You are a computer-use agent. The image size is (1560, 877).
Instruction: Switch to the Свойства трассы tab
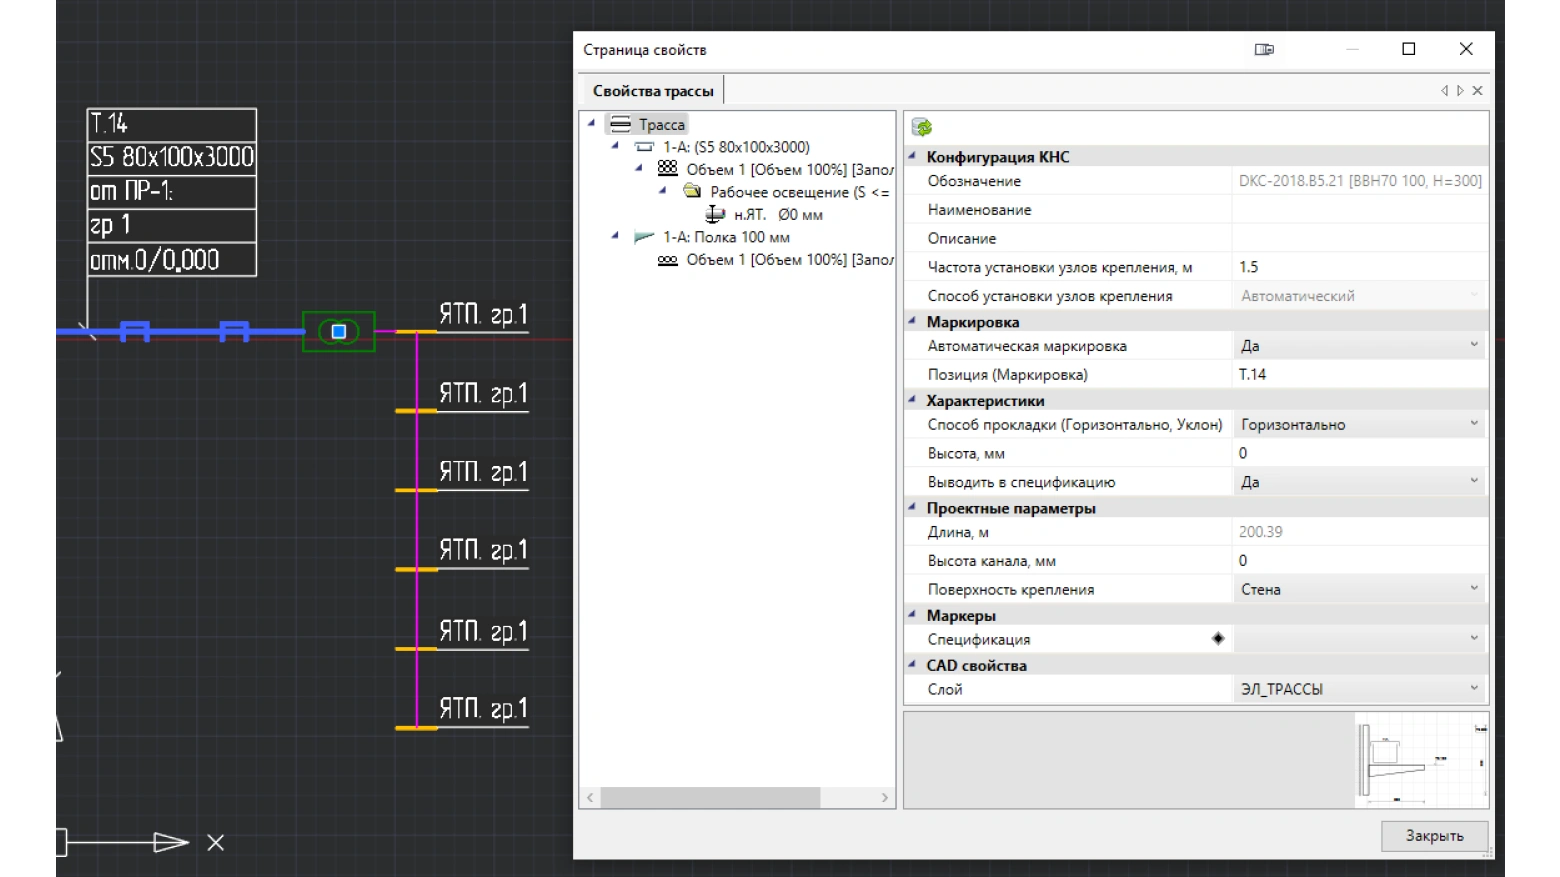click(x=653, y=91)
